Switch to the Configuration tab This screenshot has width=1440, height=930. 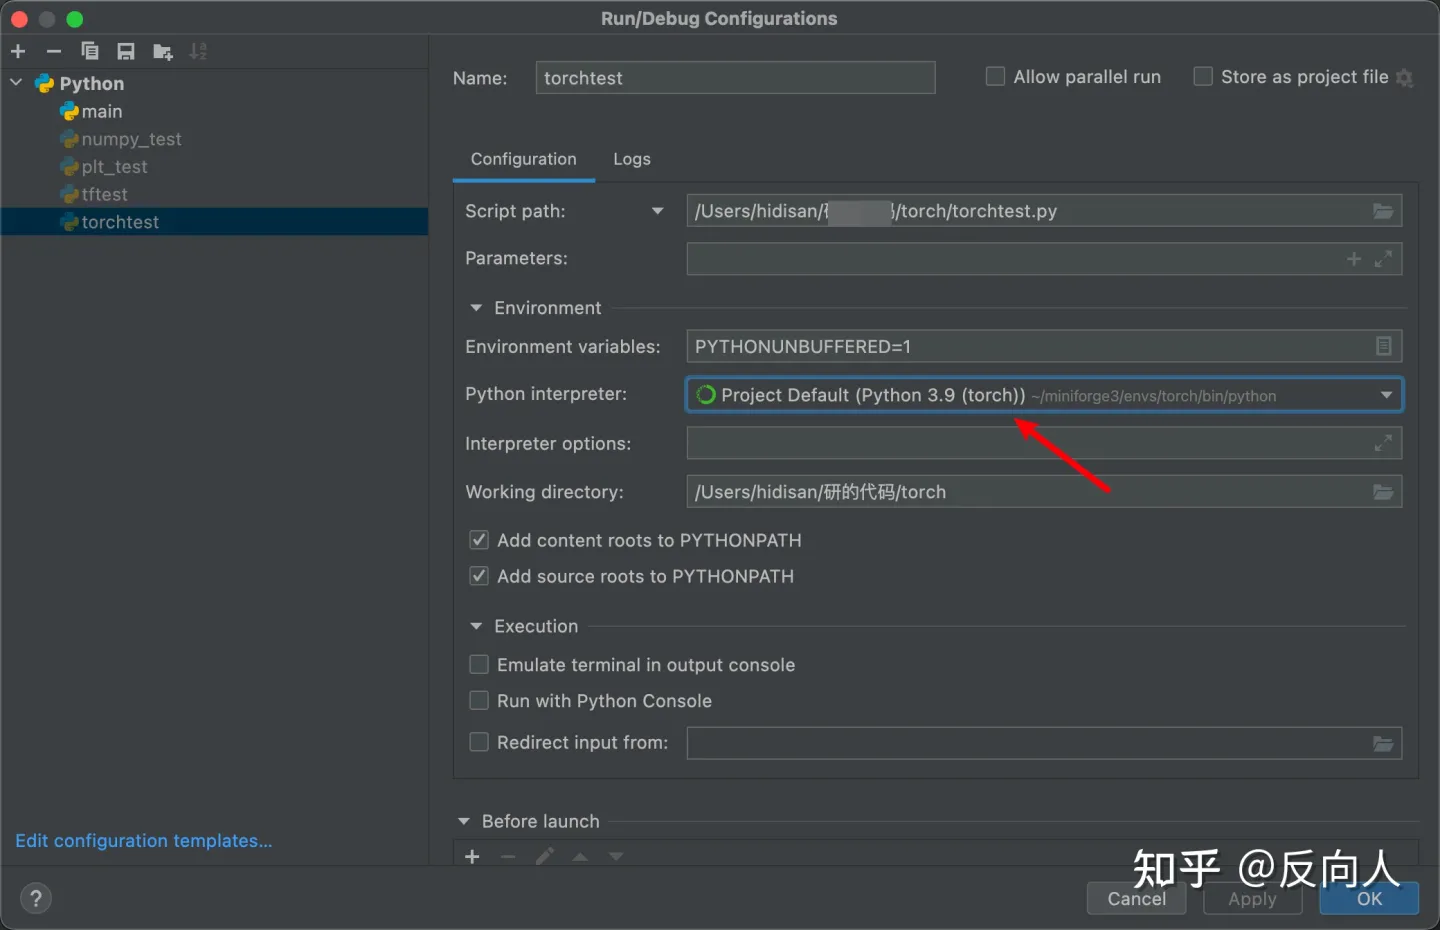(524, 159)
